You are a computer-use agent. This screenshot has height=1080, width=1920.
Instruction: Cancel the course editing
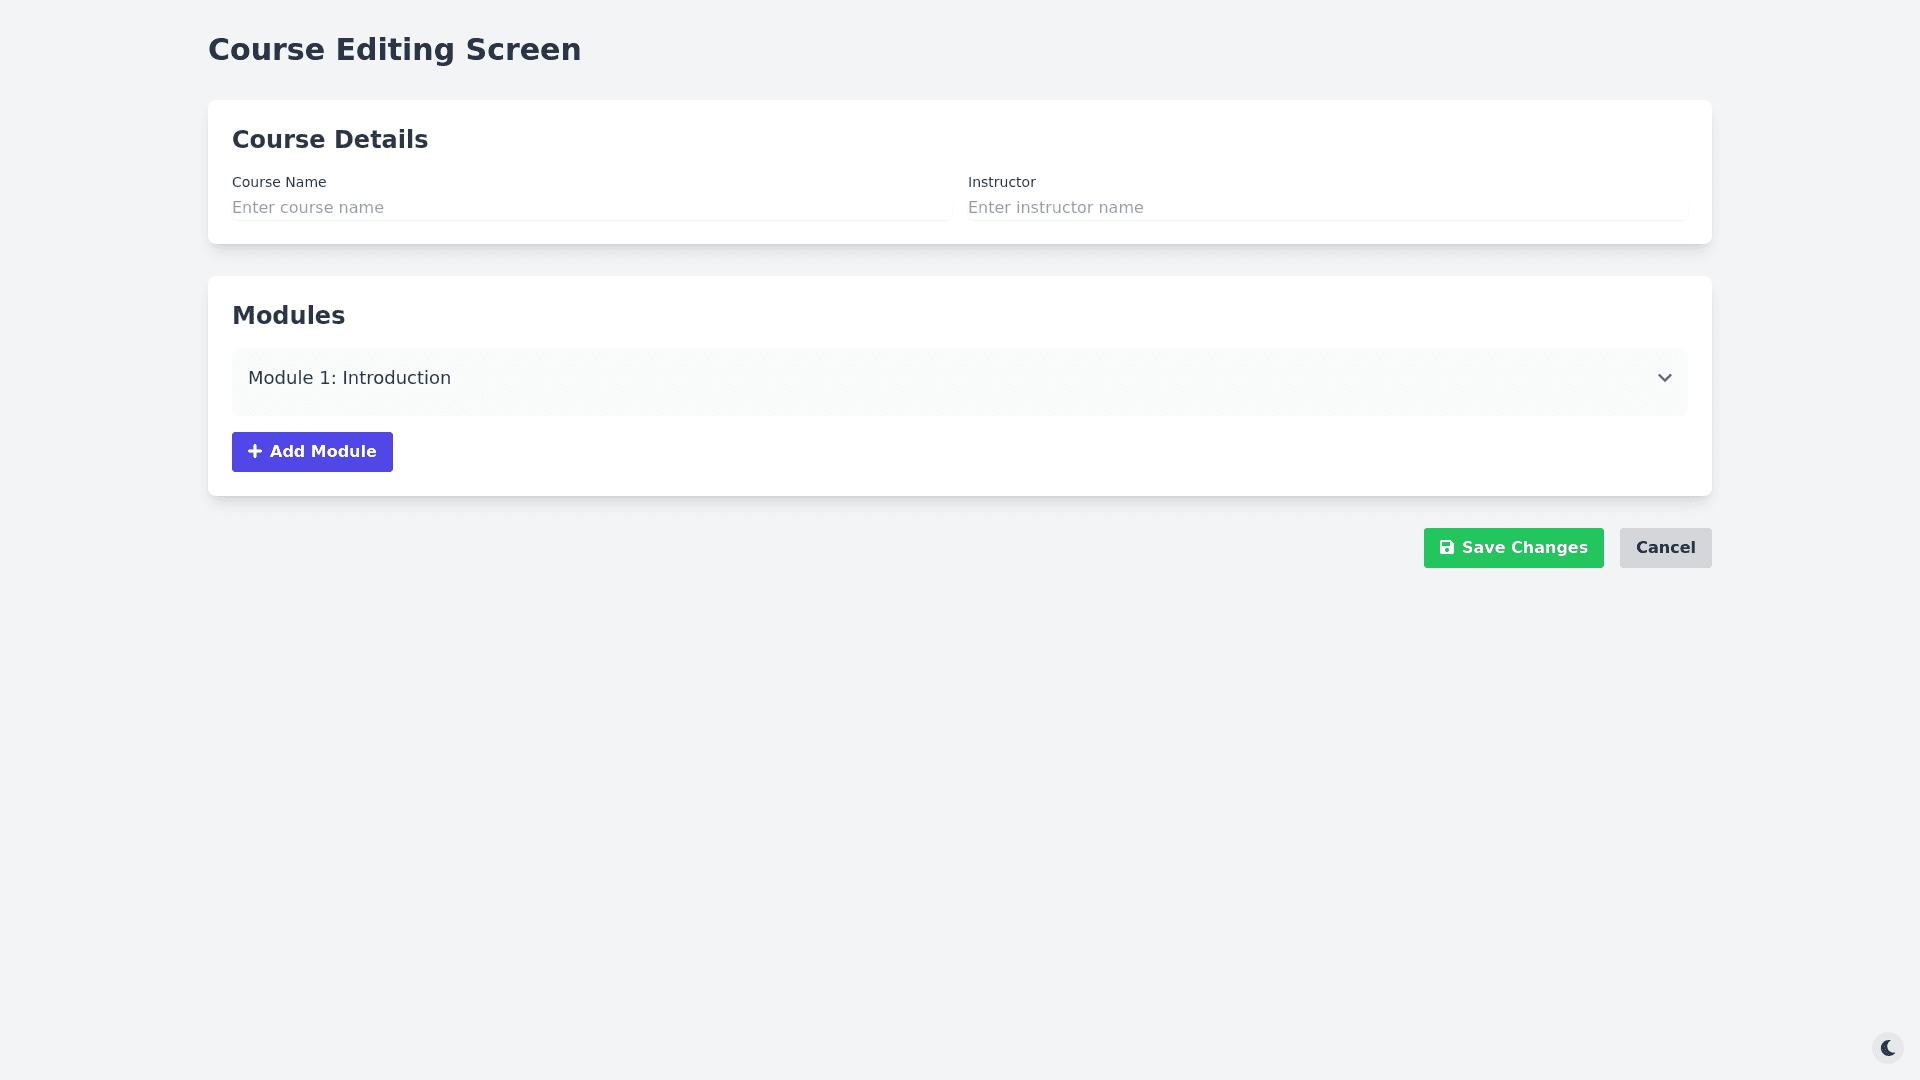pos(1665,548)
